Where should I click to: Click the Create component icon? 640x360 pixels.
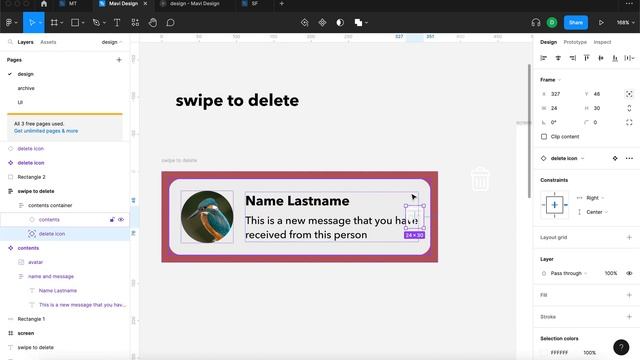pos(322,22)
